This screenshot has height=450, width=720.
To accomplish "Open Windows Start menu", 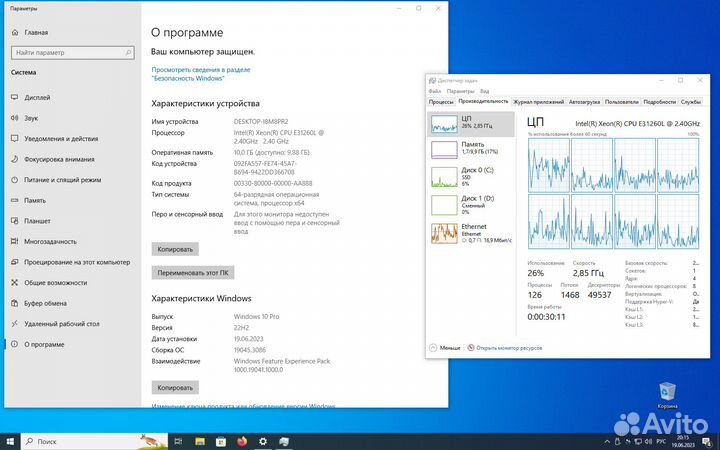I will click(x=10, y=442).
